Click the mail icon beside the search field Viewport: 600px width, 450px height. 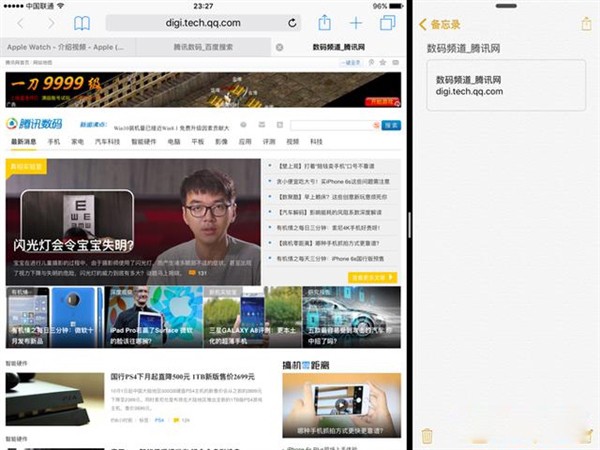tap(262, 125)
